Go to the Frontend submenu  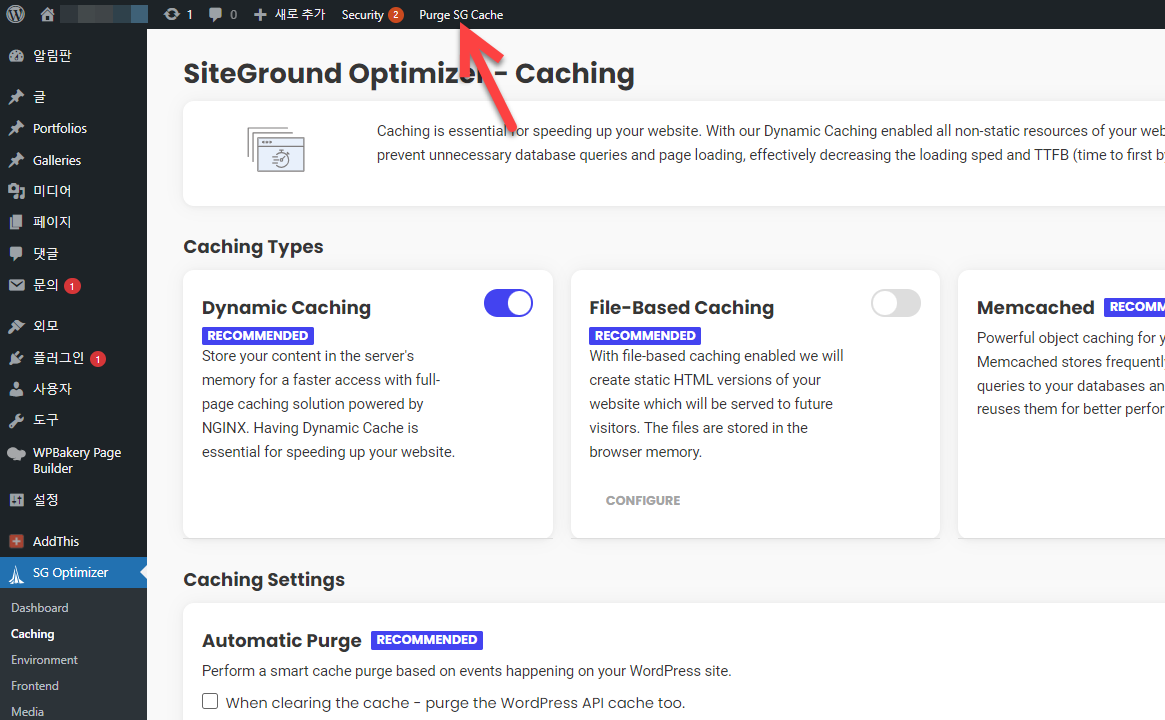click(35, 686)
